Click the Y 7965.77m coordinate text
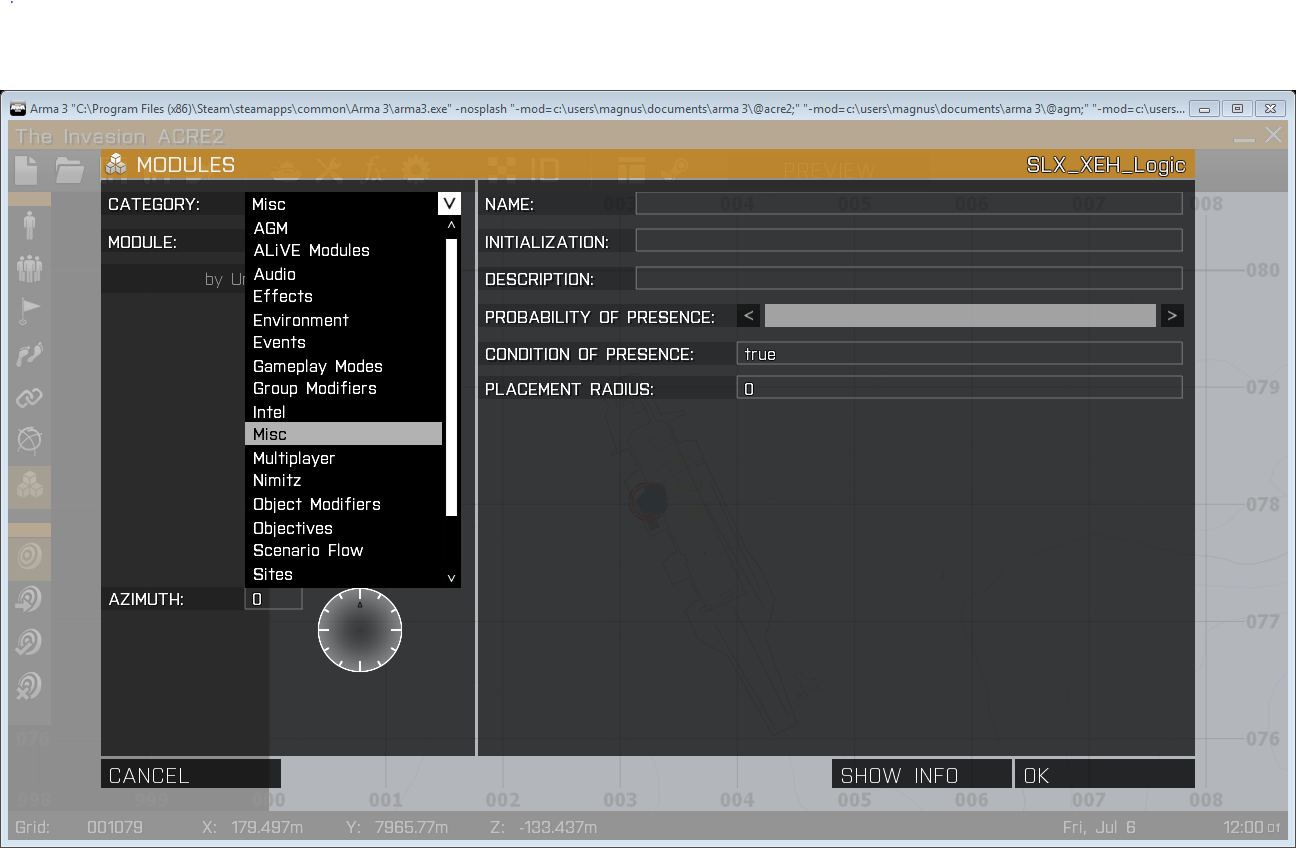This screenshot has width=1296, height=848. pyautogui.click(x=396, y=827)
